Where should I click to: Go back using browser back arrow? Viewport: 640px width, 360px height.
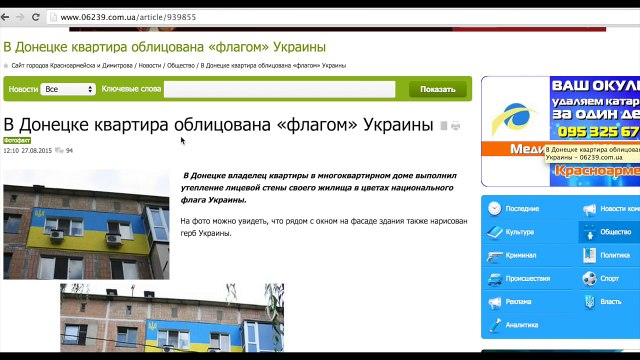click(5, 17)
